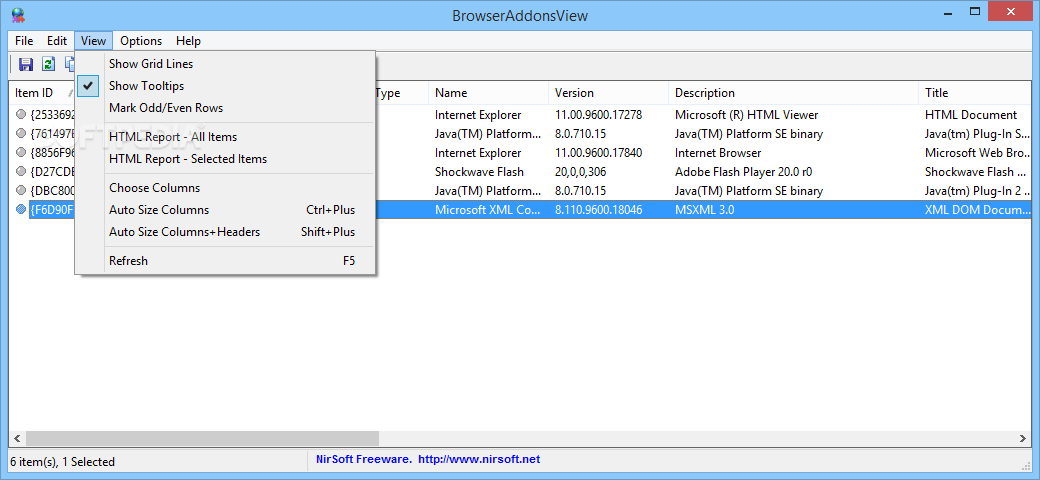Open the Choose Columns dialog

pos(226,188)
